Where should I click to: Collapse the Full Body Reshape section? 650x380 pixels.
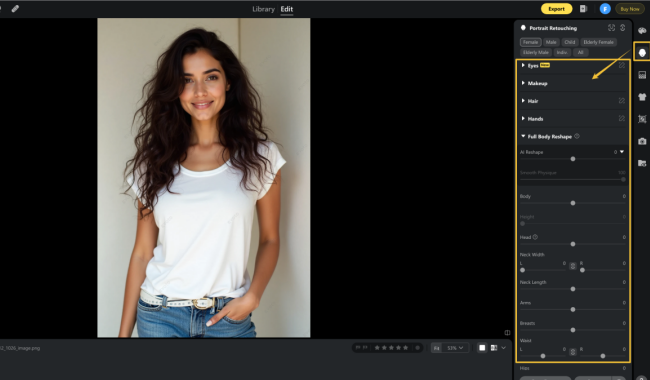point(523,136)
